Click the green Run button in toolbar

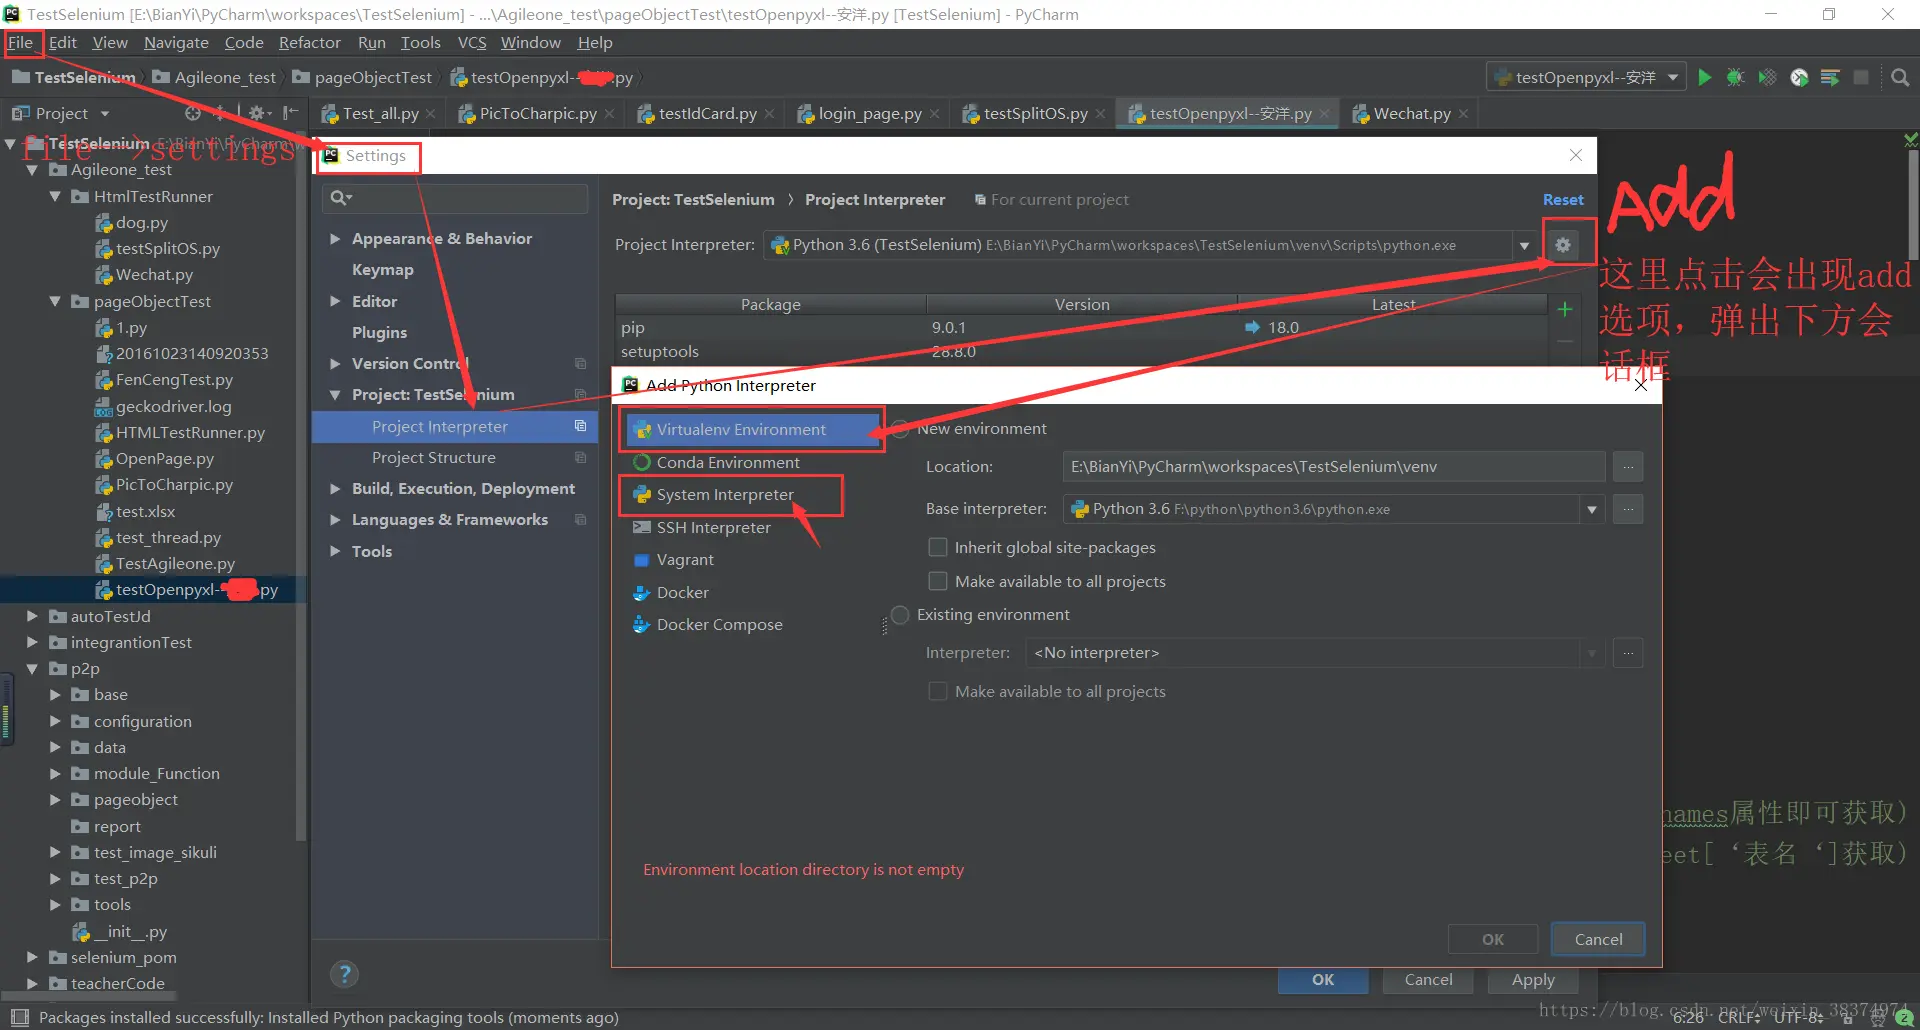[1705, 77]
